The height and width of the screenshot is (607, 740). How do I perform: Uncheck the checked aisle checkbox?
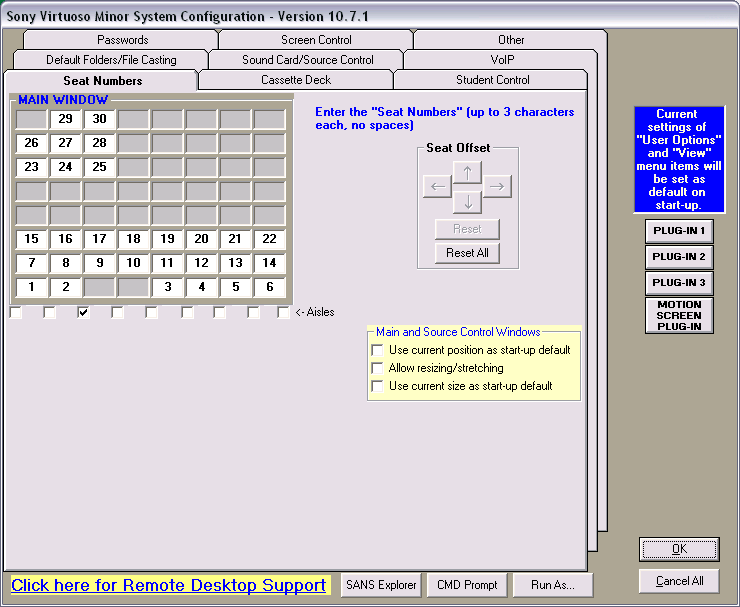pyautogui.click(x=84, y=312)
